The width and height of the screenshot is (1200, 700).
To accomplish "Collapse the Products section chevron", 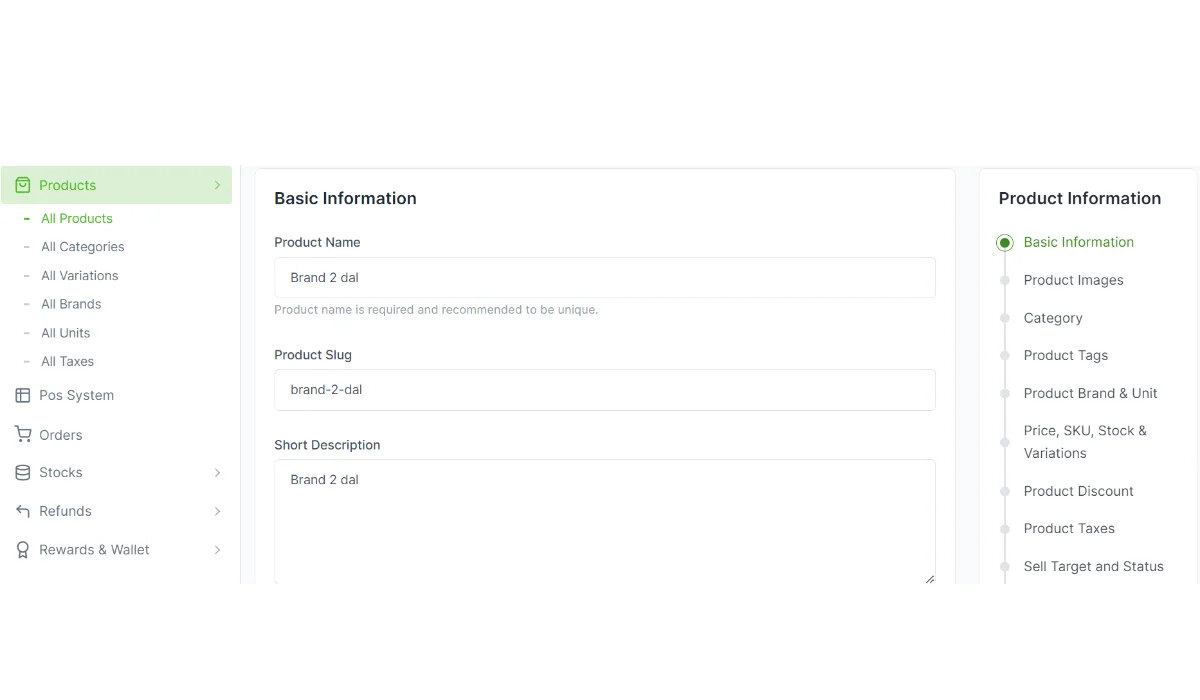I will [217, 185].
